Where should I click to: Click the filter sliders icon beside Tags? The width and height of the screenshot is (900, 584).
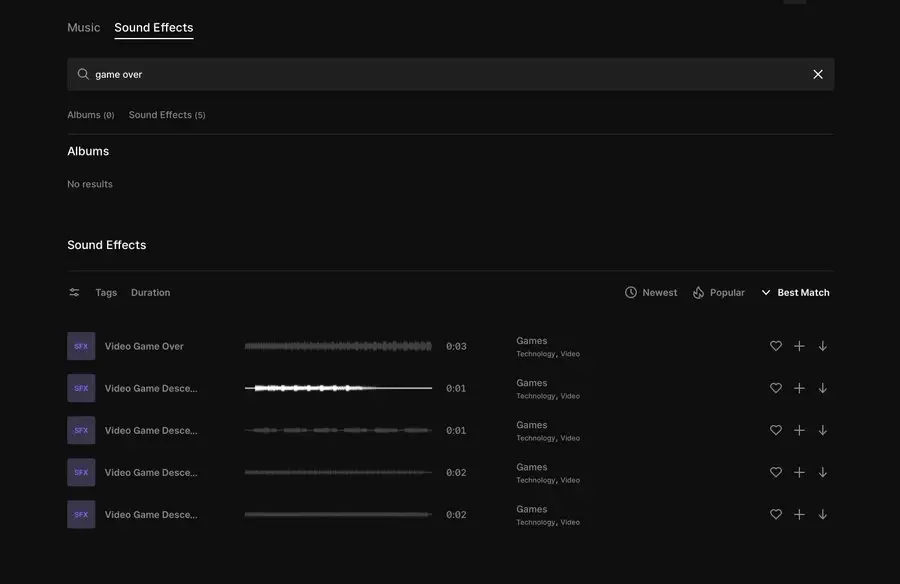tap(74, 293)
